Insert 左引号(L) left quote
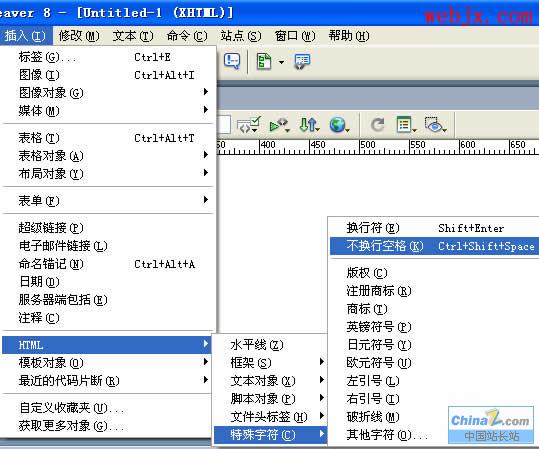539x449 pixels. 434,381
